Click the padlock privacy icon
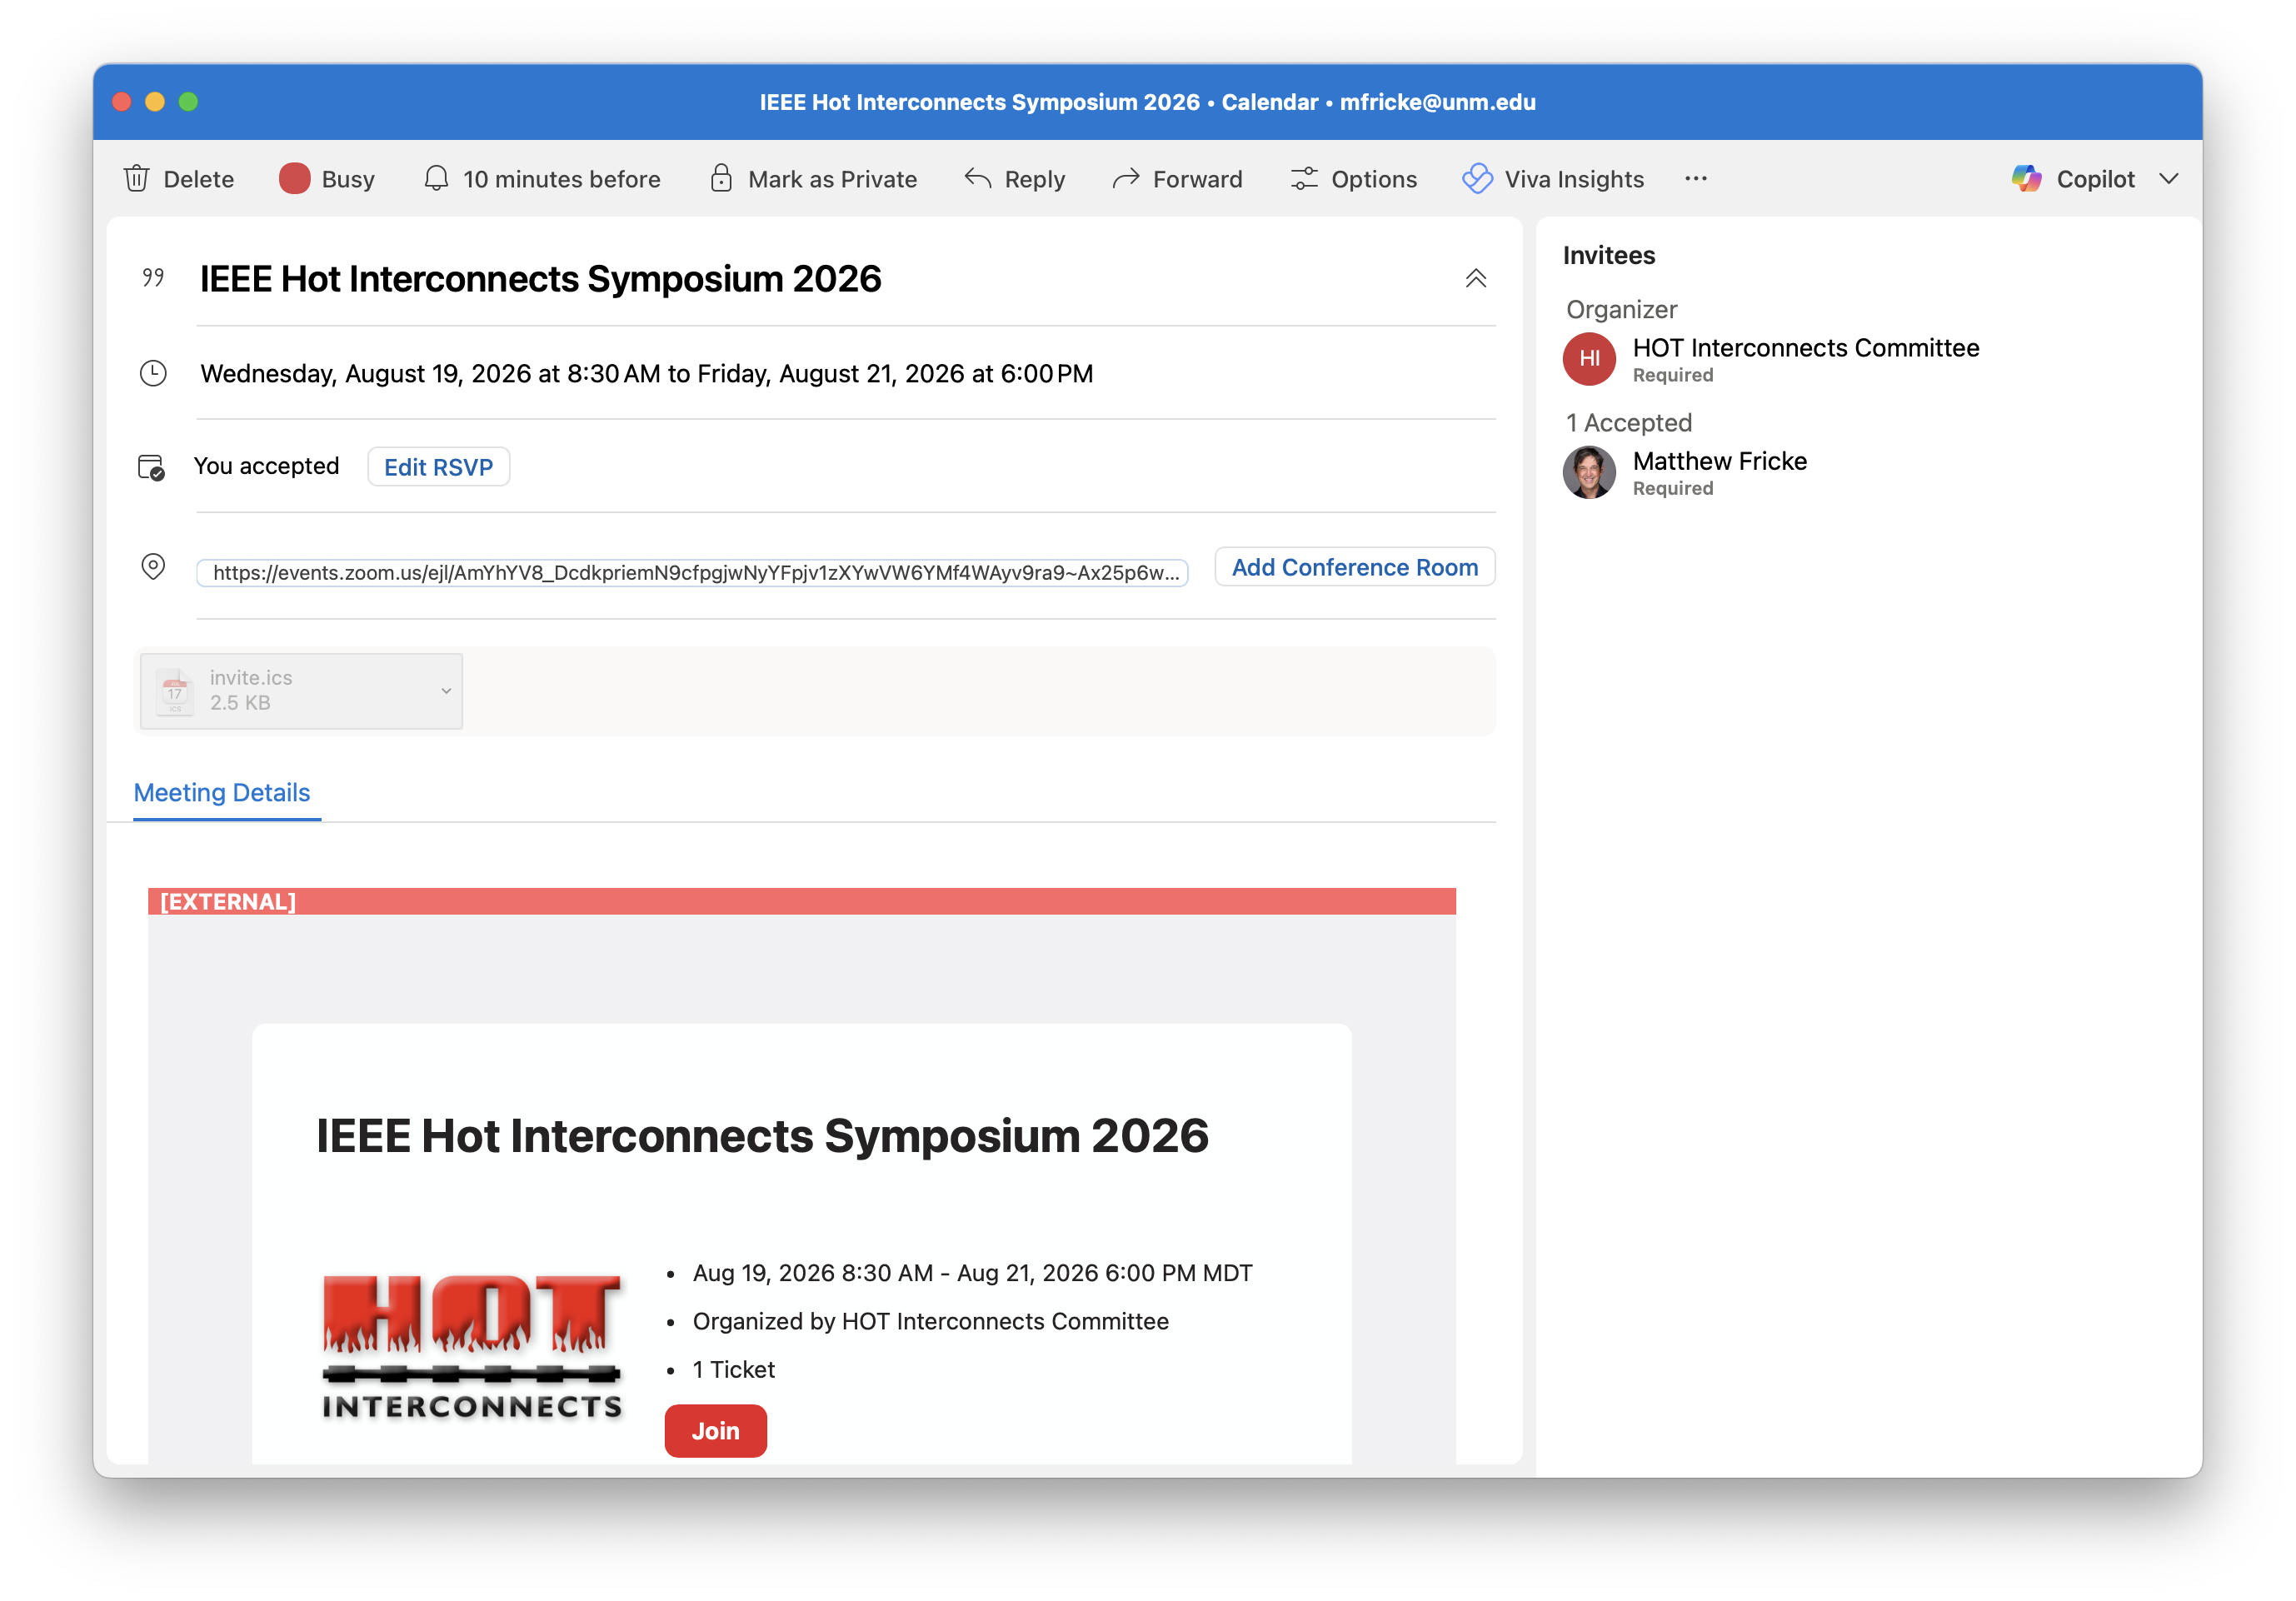The height and width of the screenshot is (1601, 2296). (721, 179)
